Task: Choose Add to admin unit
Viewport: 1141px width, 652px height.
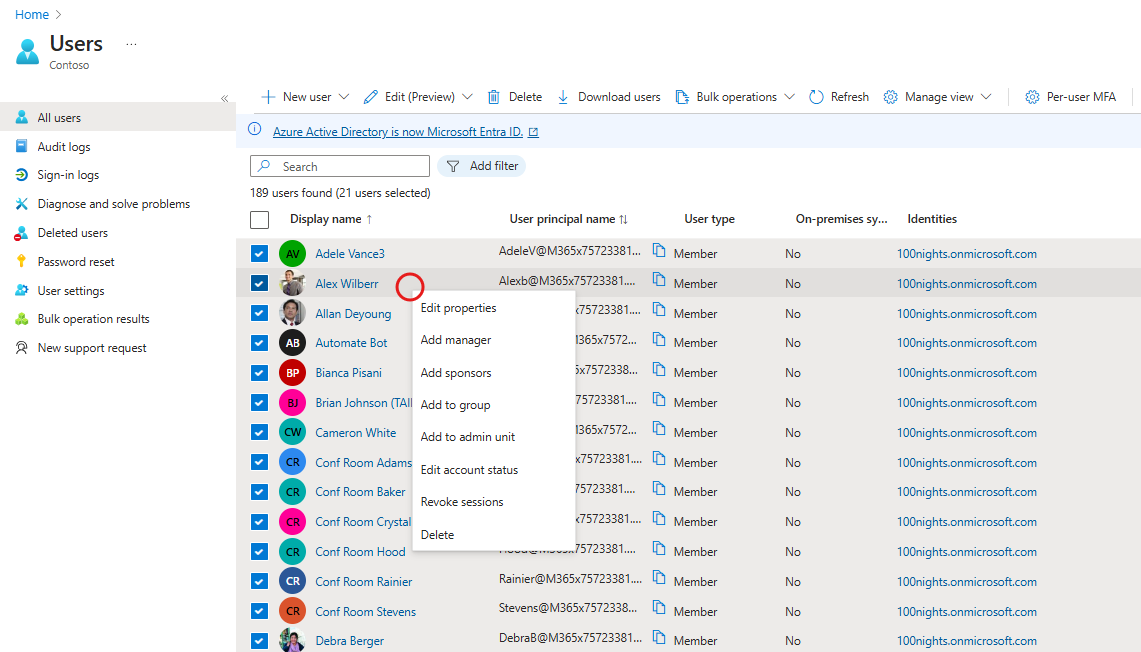Action: point(468,437)
